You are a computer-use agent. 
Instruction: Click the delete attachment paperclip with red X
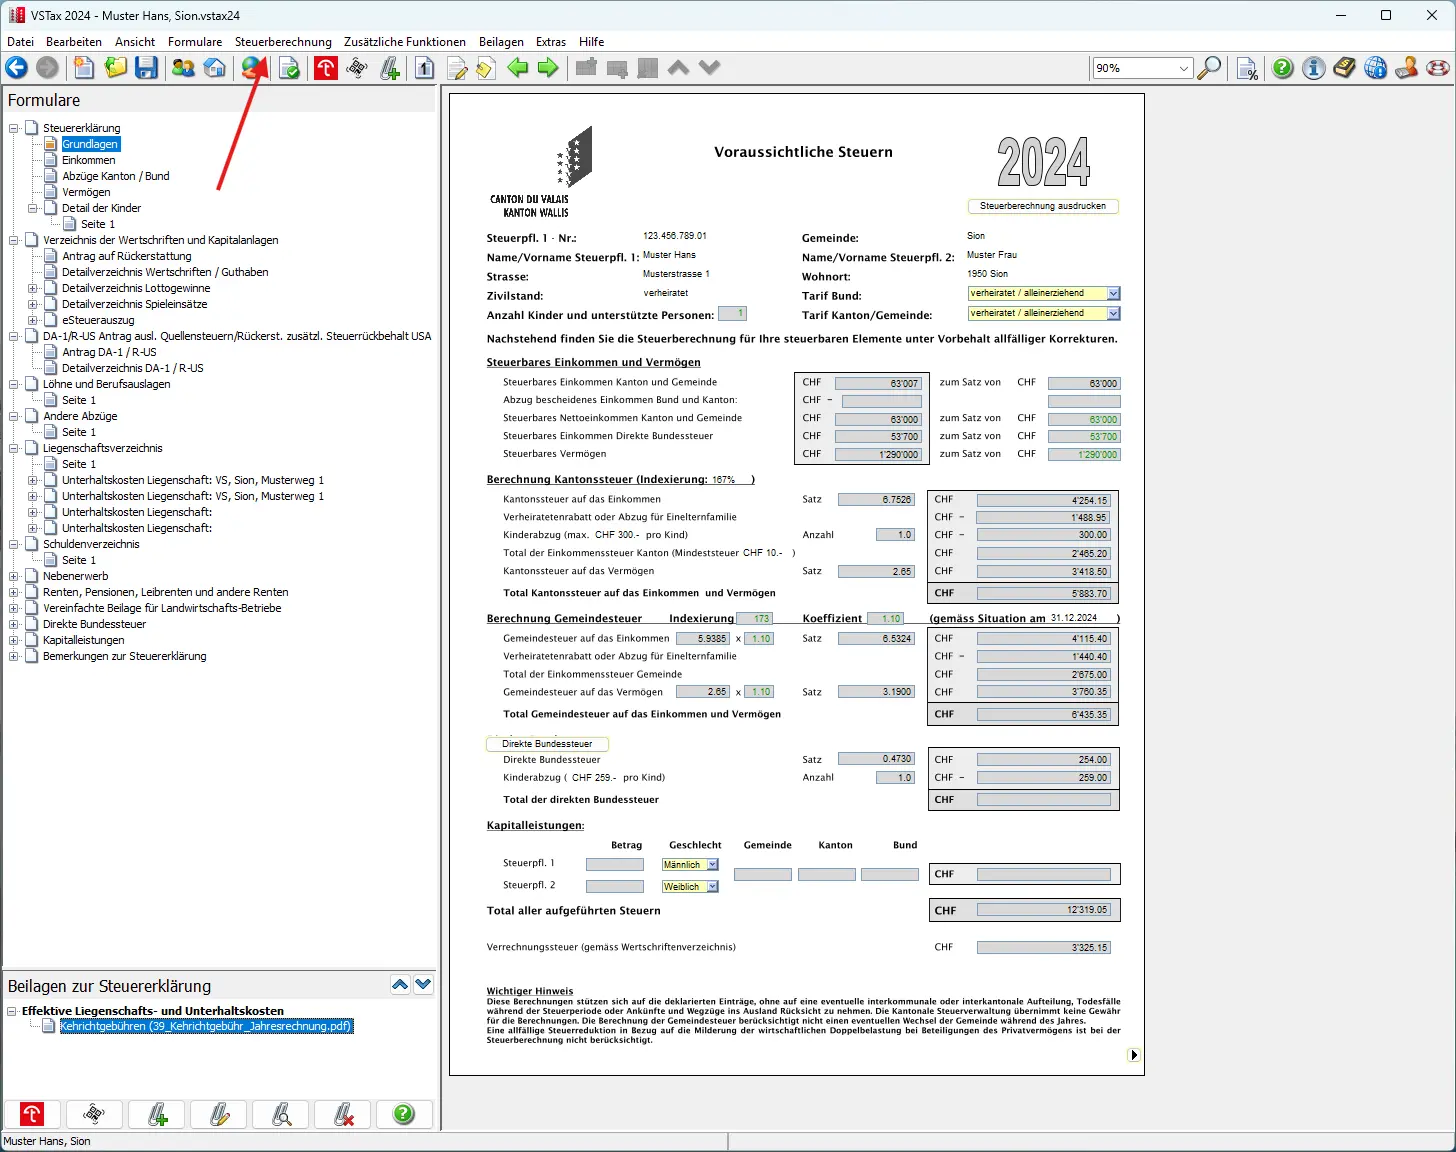pos(343,1114)
